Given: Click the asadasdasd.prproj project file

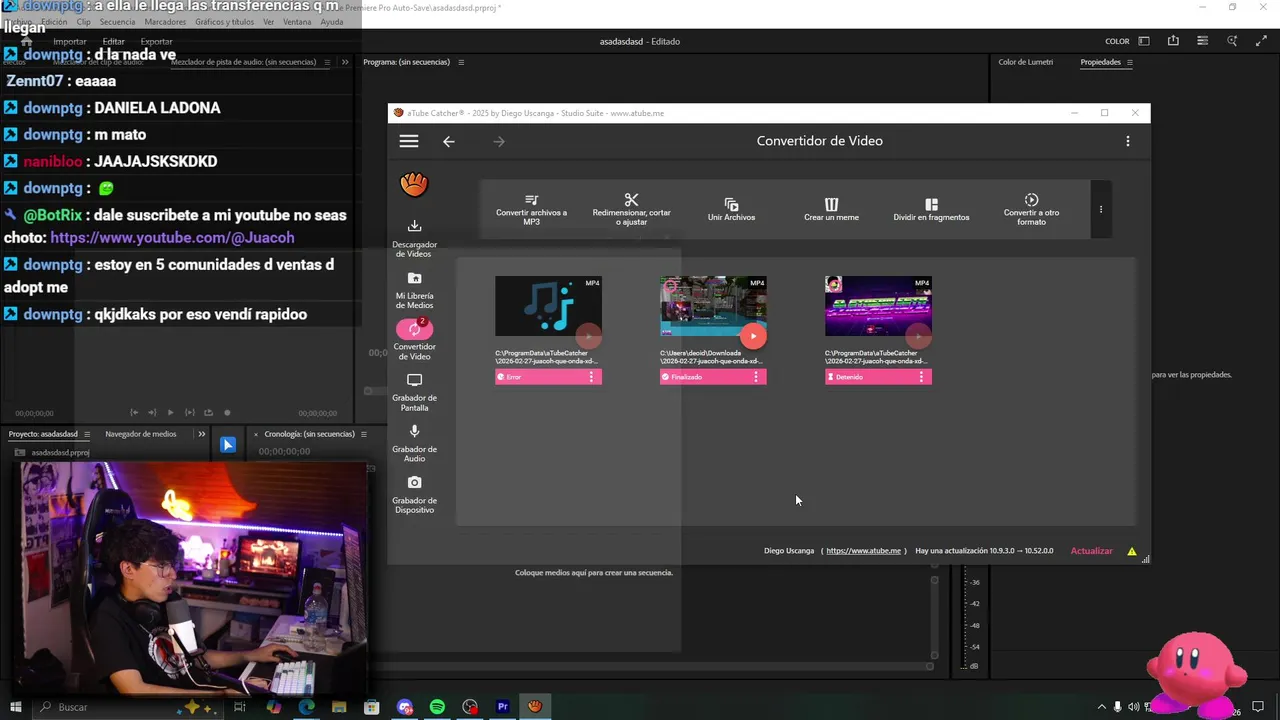Looking at the screenshot, I should point(60,452).
